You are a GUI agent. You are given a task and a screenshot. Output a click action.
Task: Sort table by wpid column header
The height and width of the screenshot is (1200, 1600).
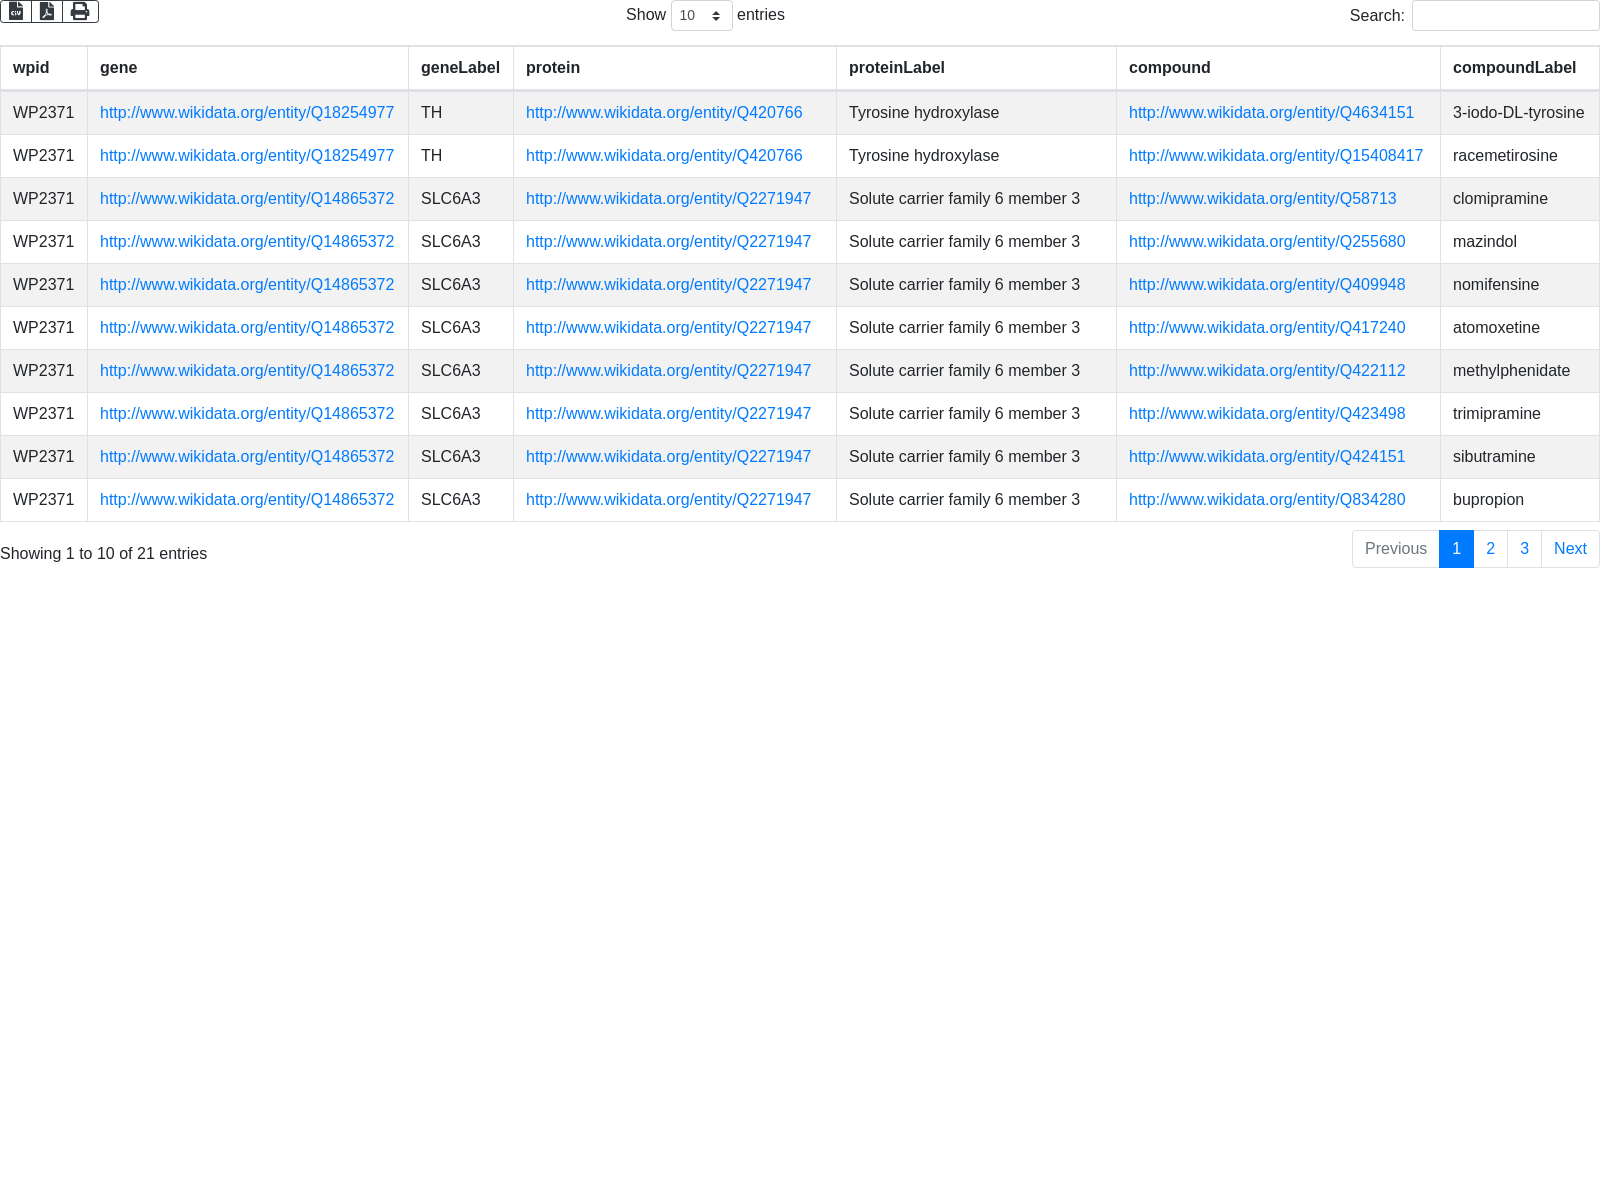coord(31,68)
